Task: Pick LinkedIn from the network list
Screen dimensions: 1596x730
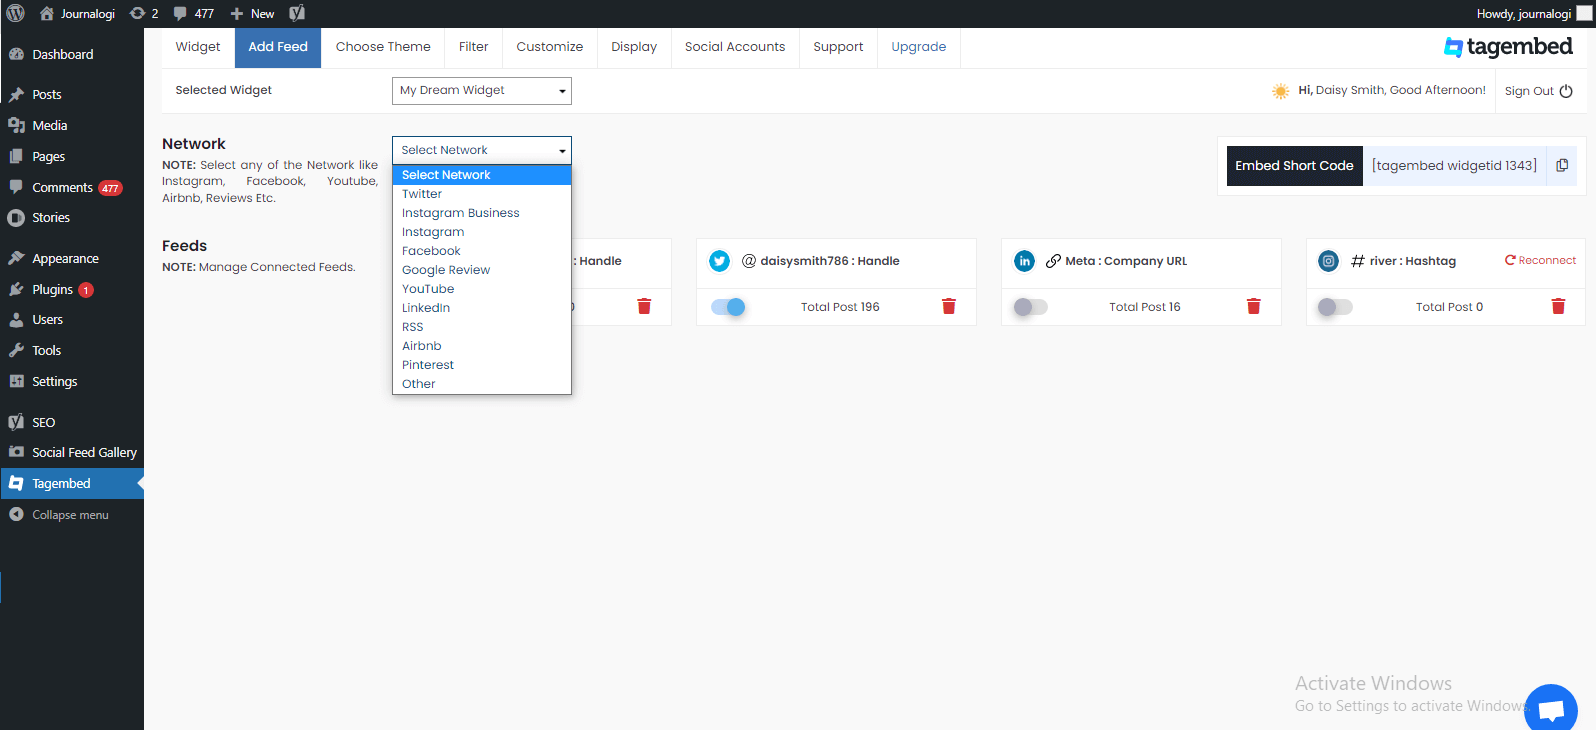Action: tap(482, 308)
